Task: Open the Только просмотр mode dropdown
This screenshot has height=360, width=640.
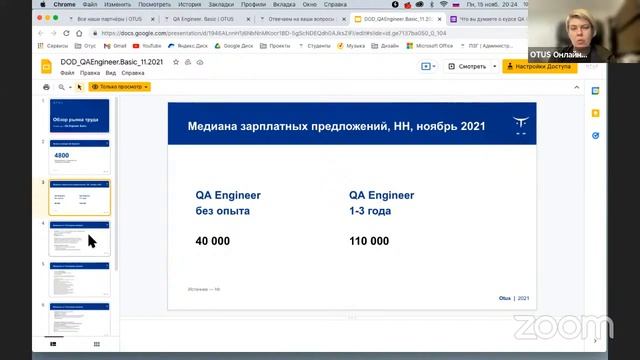Action: [x=120, y=87]
